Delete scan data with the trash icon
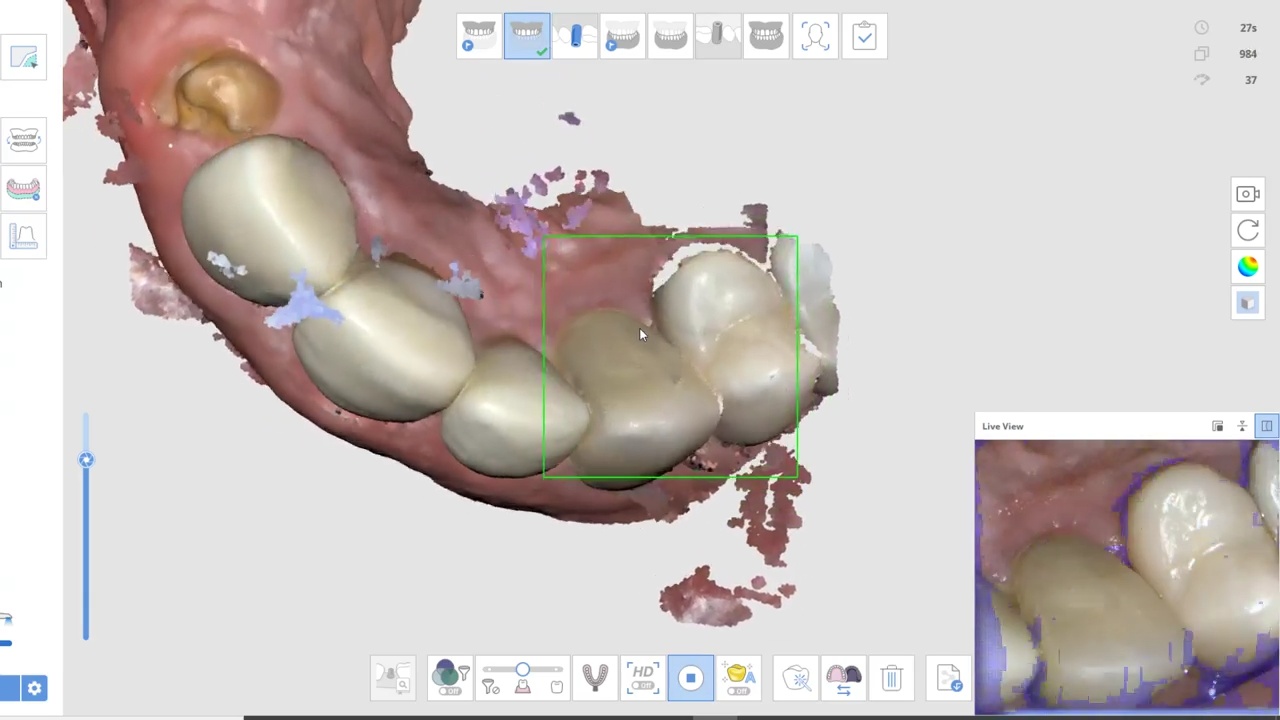Image resolution: width=1280 pixels, height=720 pixels. (x=892, y=678)
